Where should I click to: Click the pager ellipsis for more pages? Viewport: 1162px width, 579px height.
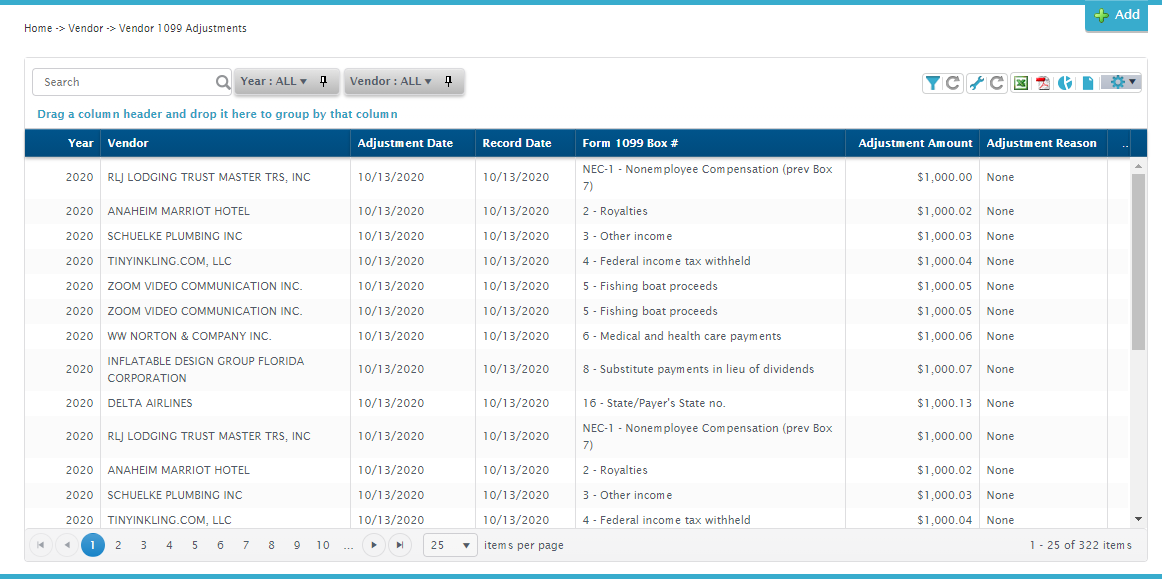click(x=348, y=546)
